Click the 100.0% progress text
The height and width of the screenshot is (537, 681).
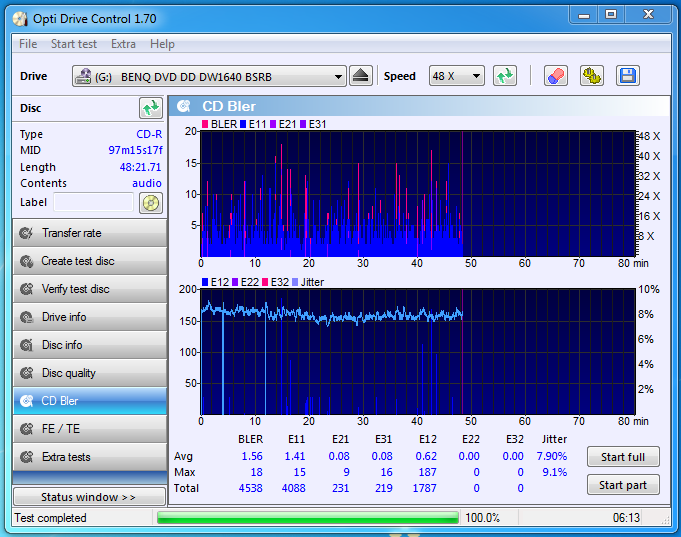(x=483, y=518)
